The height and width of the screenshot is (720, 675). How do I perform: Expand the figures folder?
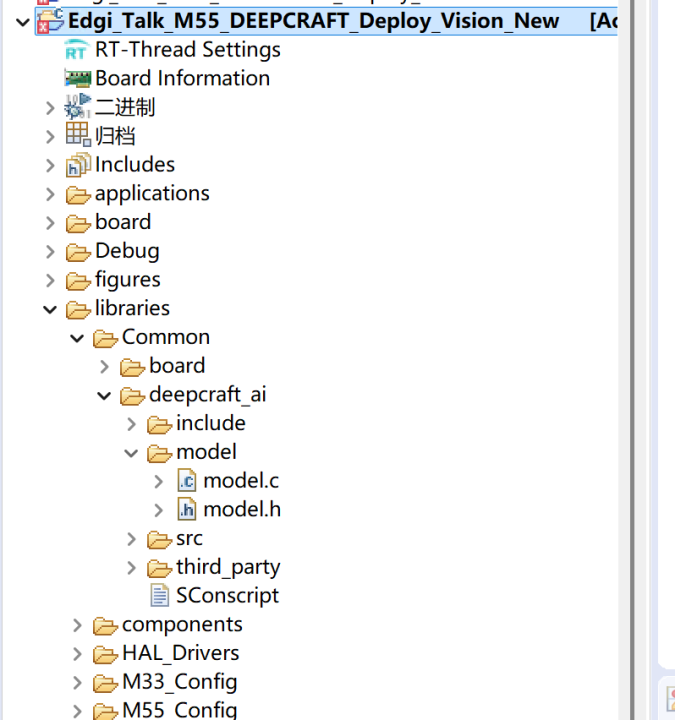(x=51, y=281)
